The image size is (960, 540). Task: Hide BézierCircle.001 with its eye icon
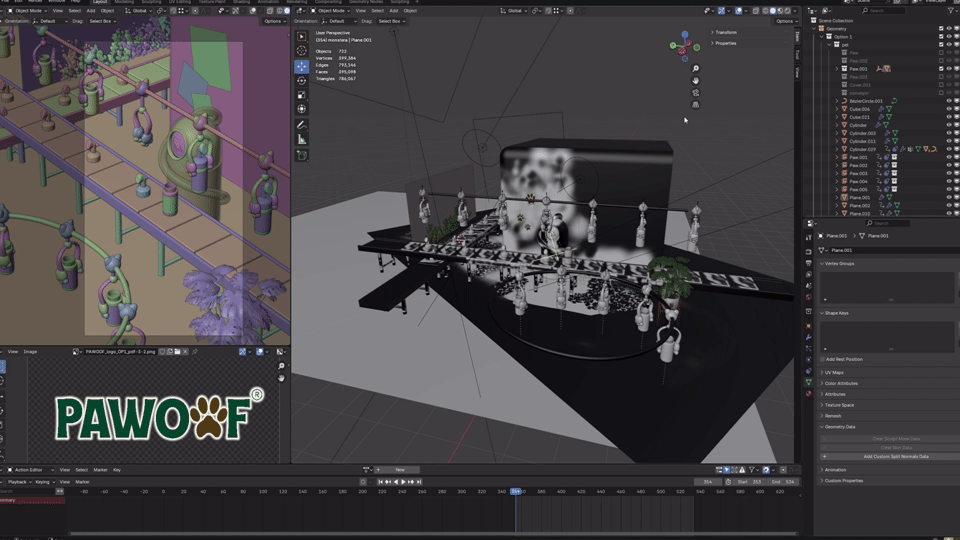click(x=949, y=101)
